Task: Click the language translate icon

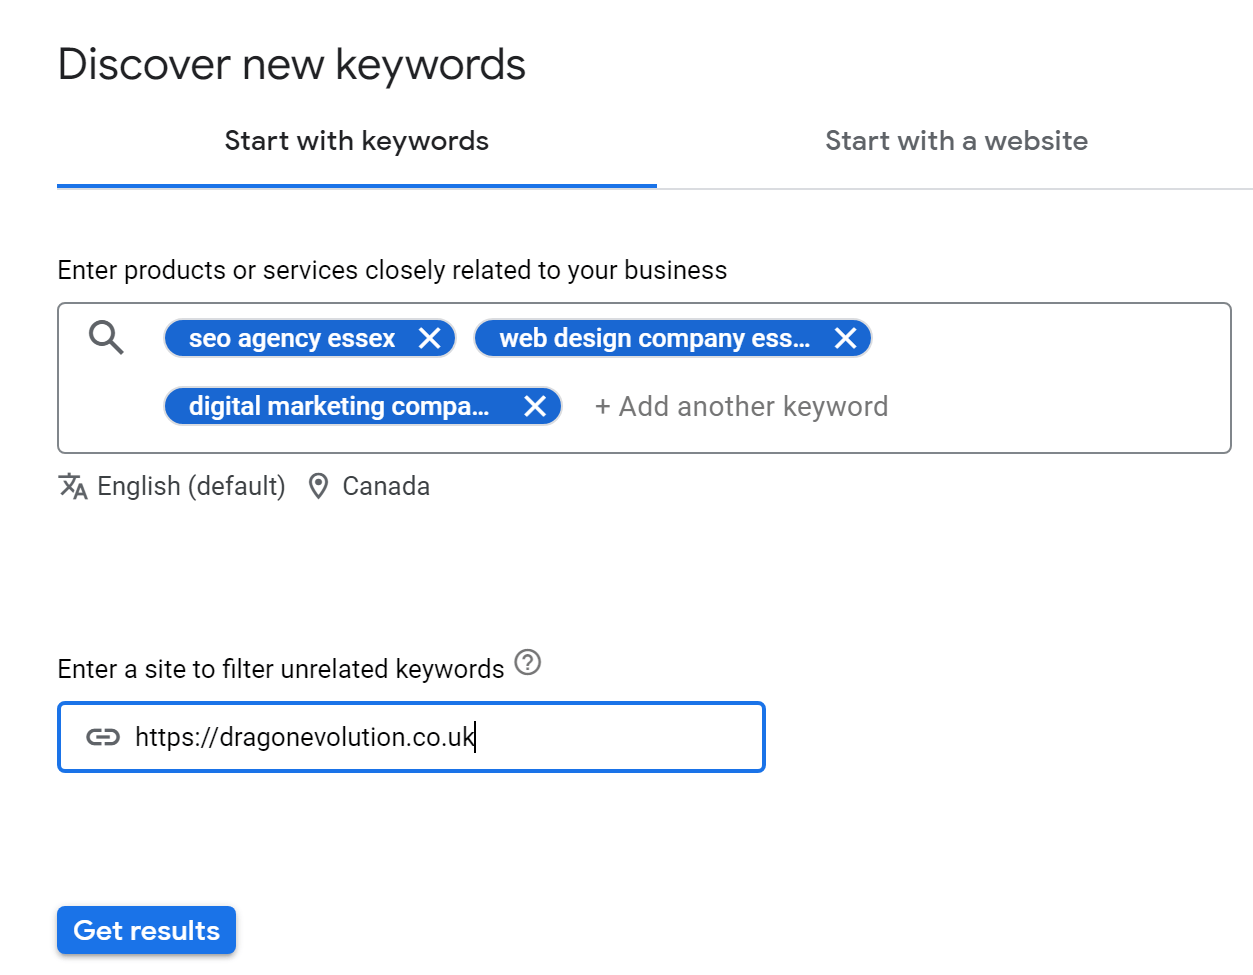Action: [73, 486]
